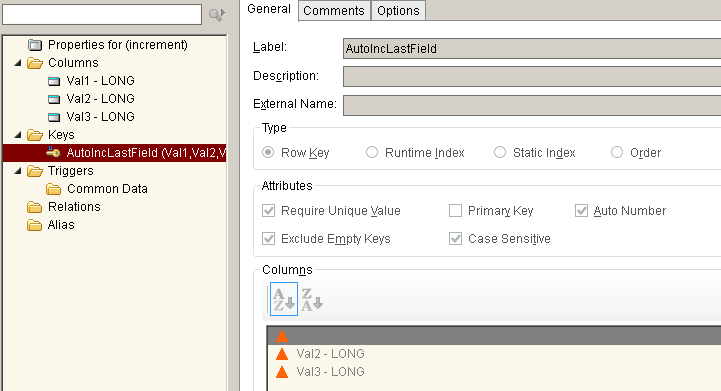Click the Common Data folder icon
The height and width of the screenshot is (391, 721).
(x=53, y=189)
